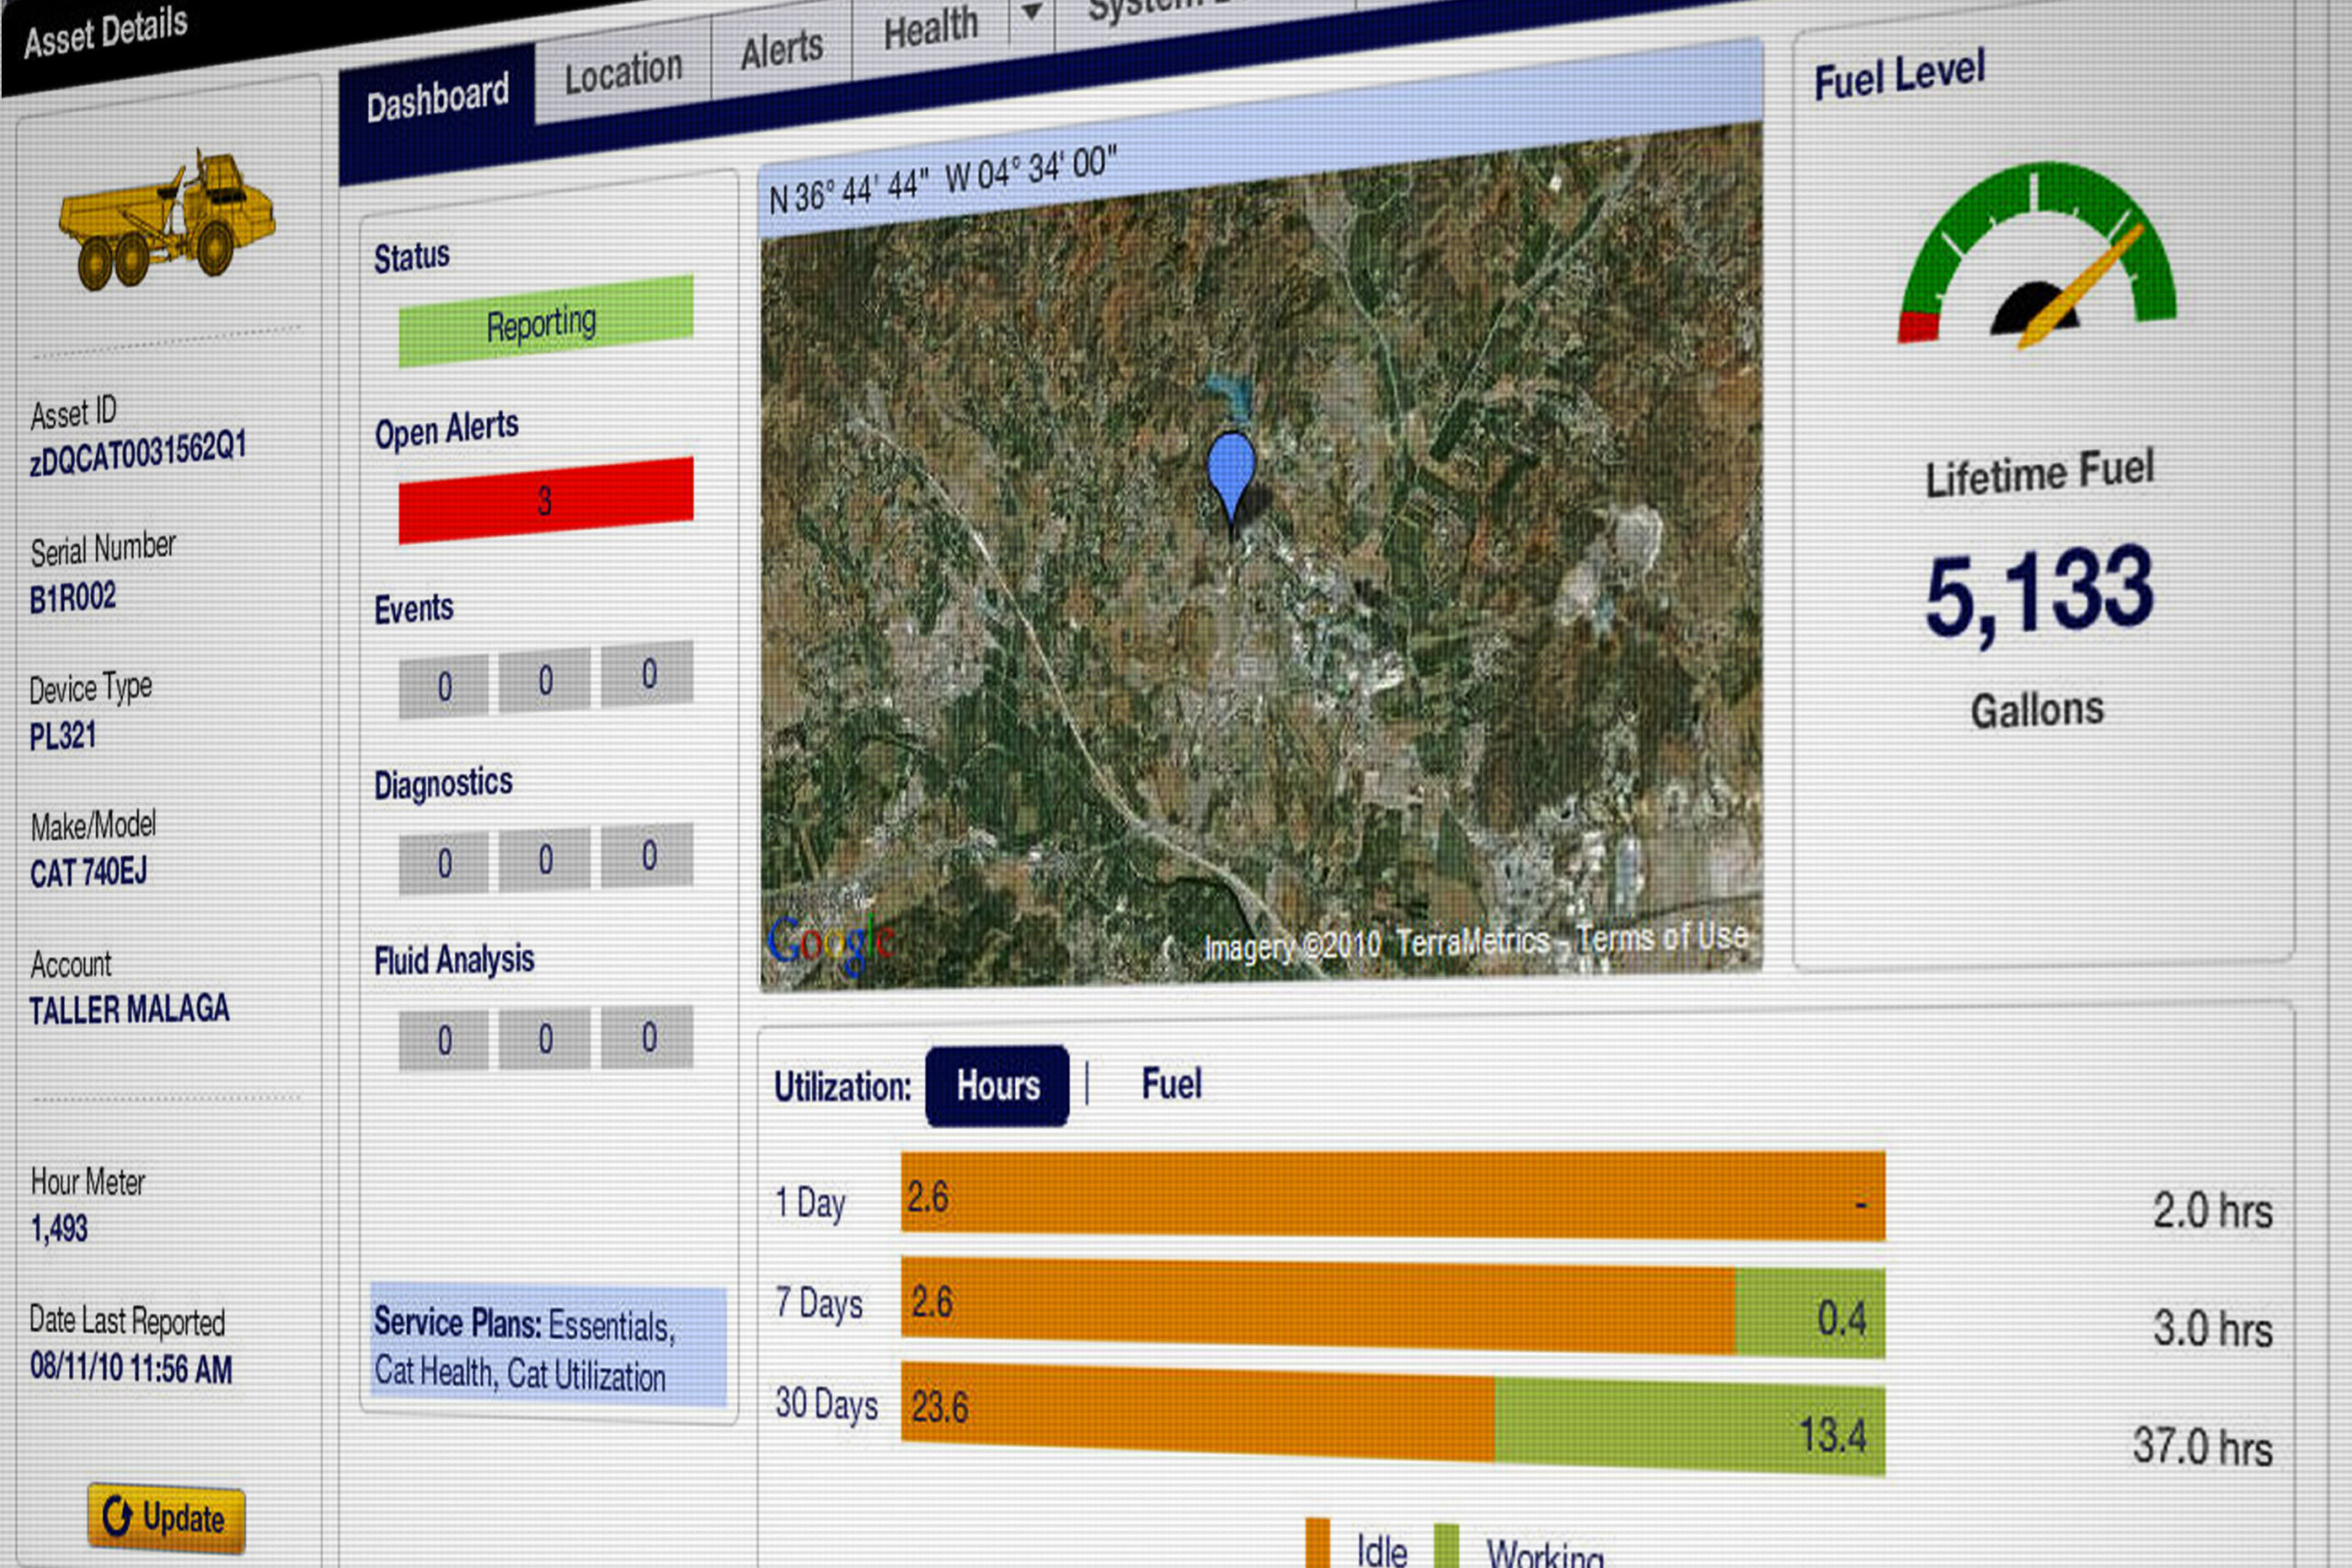Switch utilization view to Fuel
This screenshot has height=1568, width=2352.
point(1171,1084)
